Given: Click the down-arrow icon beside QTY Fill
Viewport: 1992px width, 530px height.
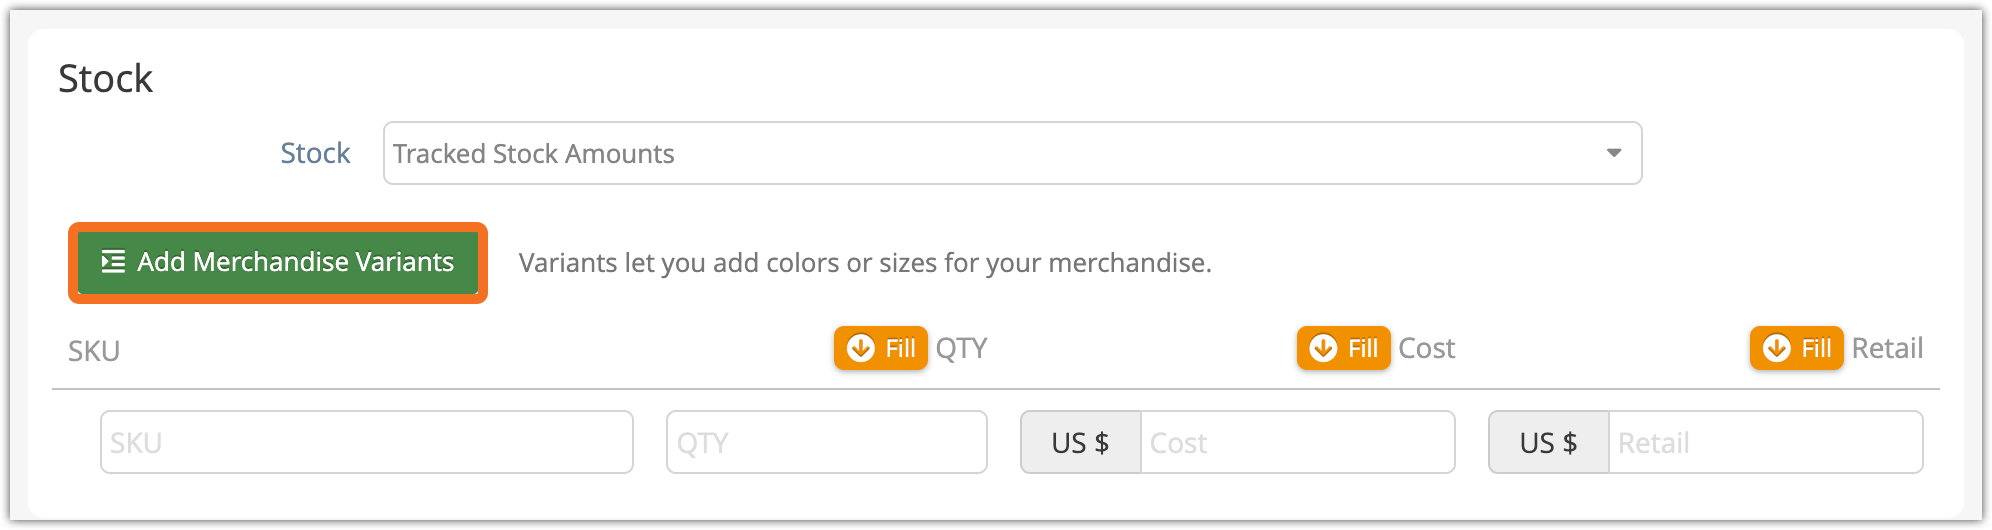Looking at the screenshot, I should [860, 348].
